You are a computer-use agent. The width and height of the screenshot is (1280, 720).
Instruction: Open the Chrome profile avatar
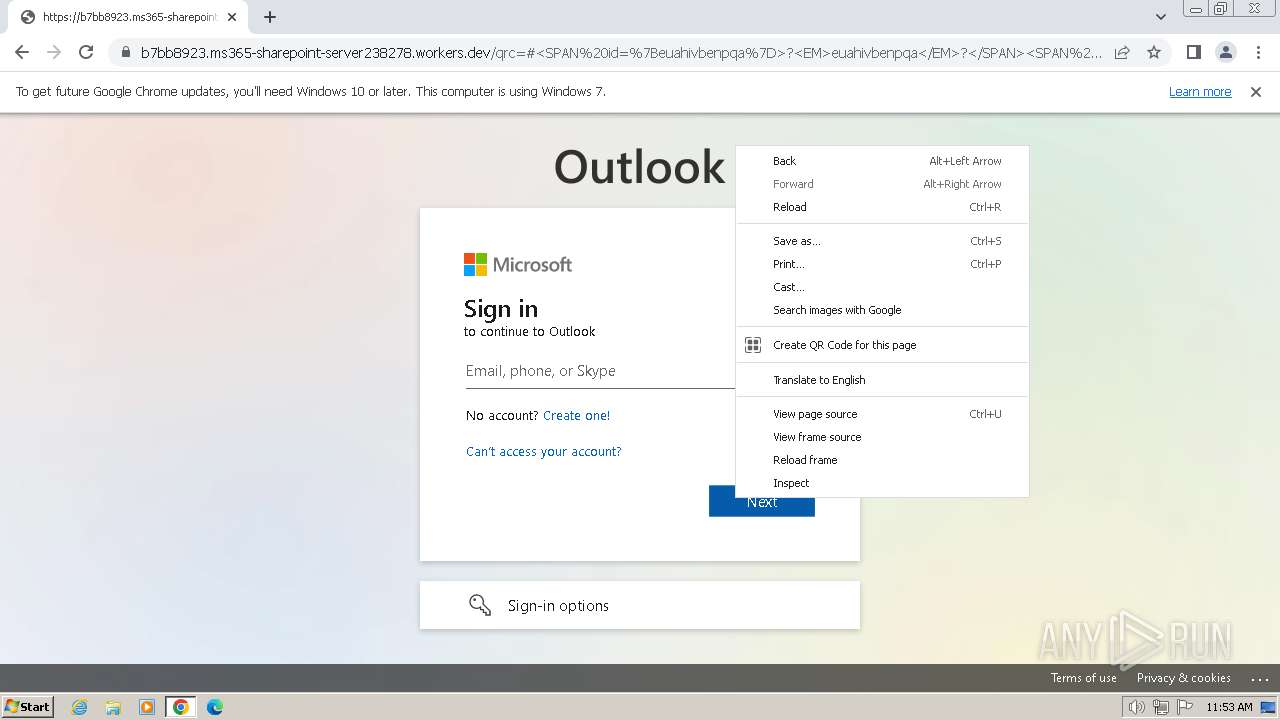click(1225, 52)
